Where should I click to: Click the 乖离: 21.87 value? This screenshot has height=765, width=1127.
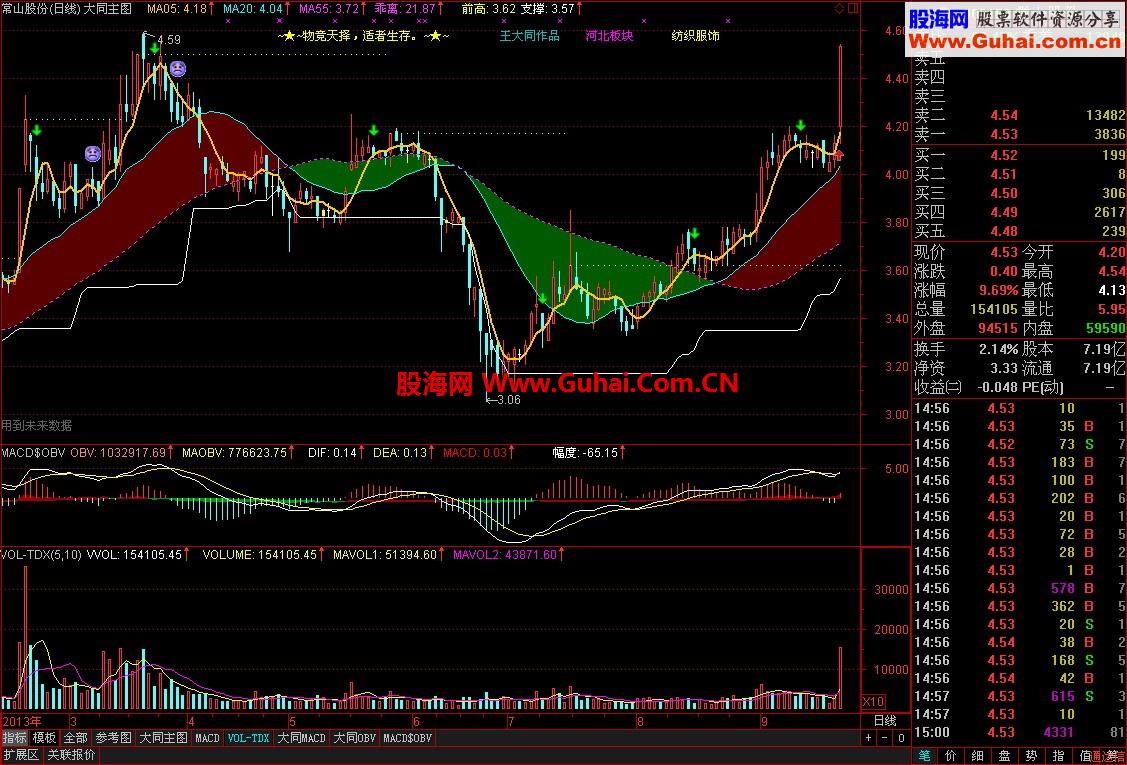click(x=405, y=9)
